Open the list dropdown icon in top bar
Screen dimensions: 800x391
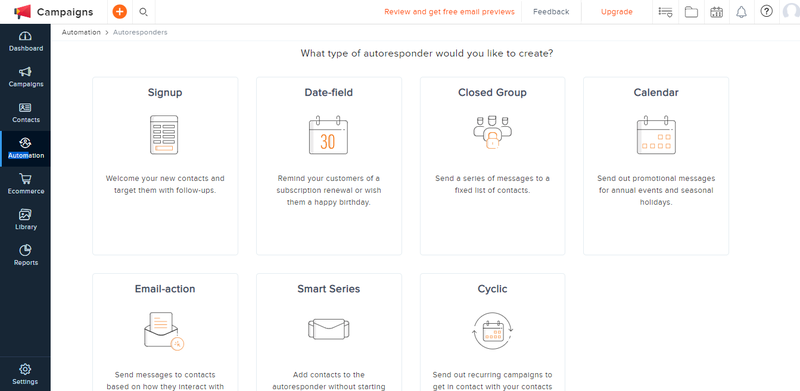tap(665, 12)
